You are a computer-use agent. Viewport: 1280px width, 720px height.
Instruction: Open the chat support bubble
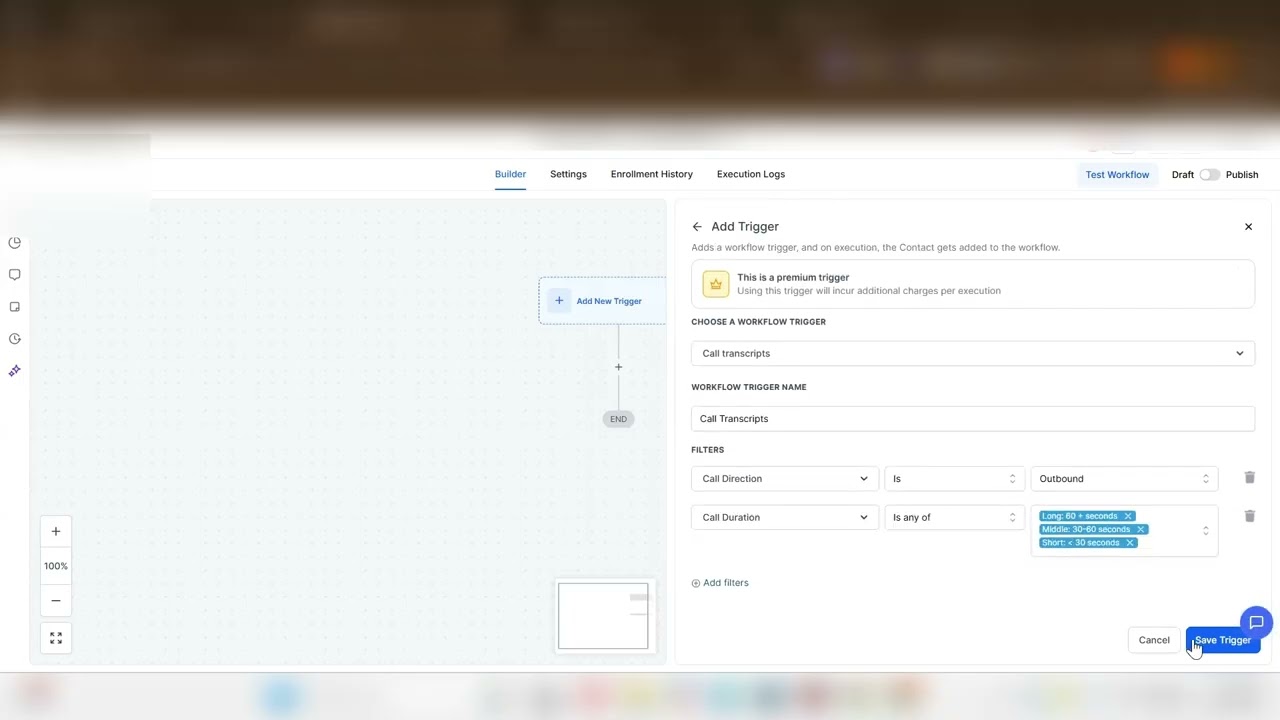tap(1256, 622)
